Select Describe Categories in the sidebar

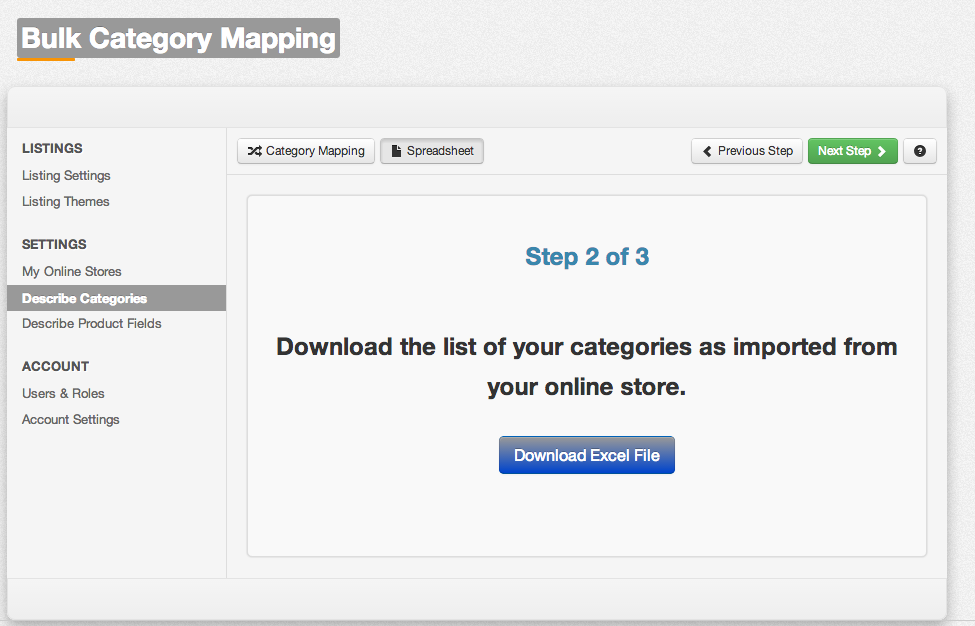116,298
